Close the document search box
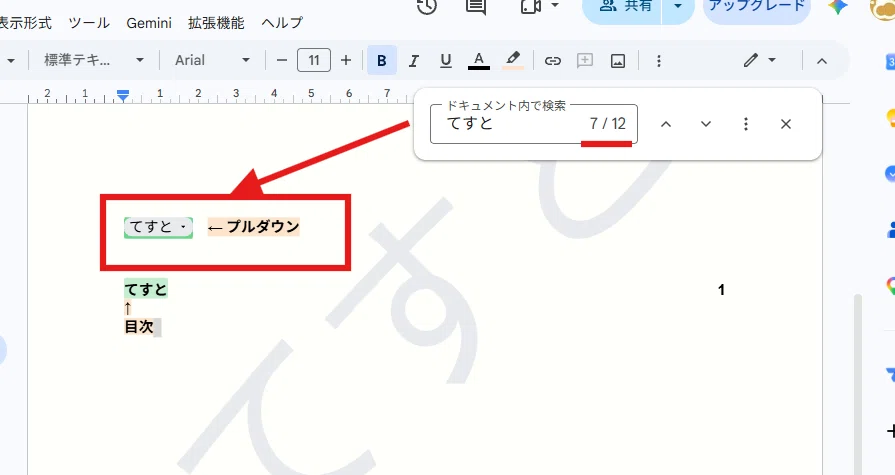Viewport: 895px width, 475px height. click(786, 124)
